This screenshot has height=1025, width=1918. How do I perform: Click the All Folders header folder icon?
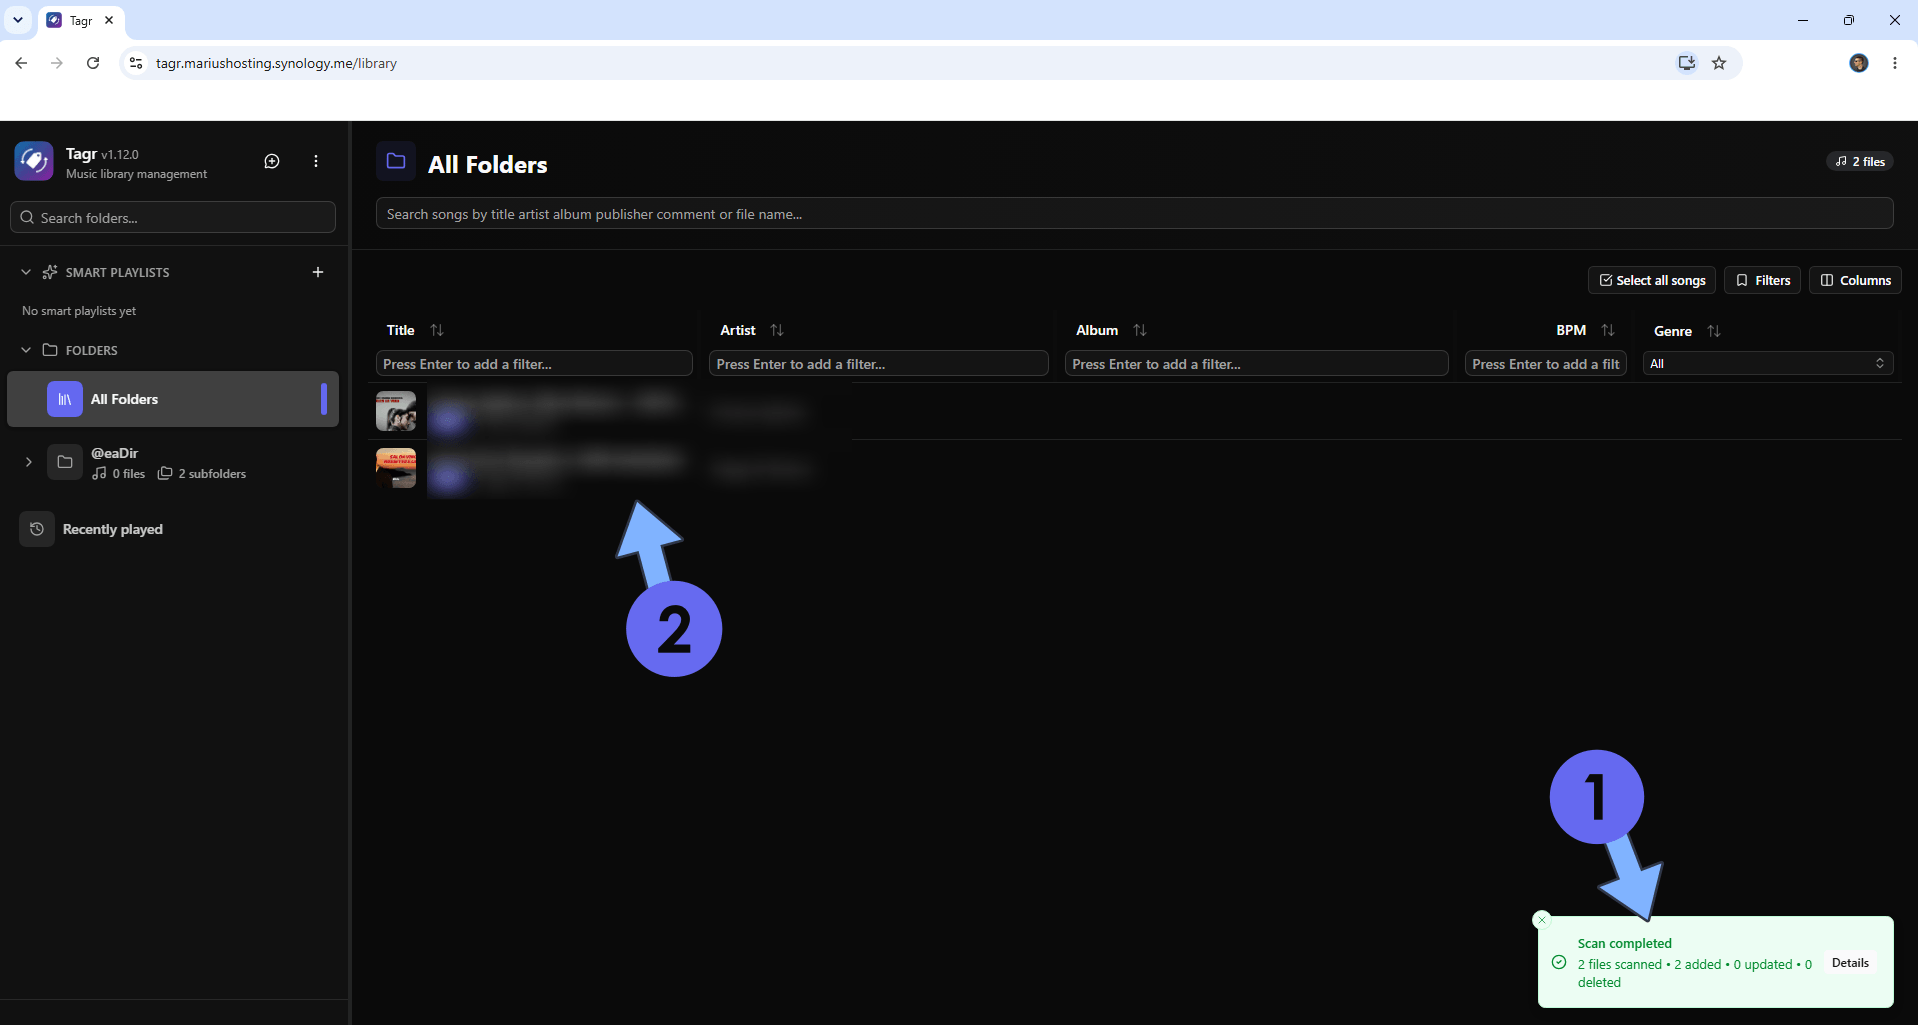click(x=396, y=161)
